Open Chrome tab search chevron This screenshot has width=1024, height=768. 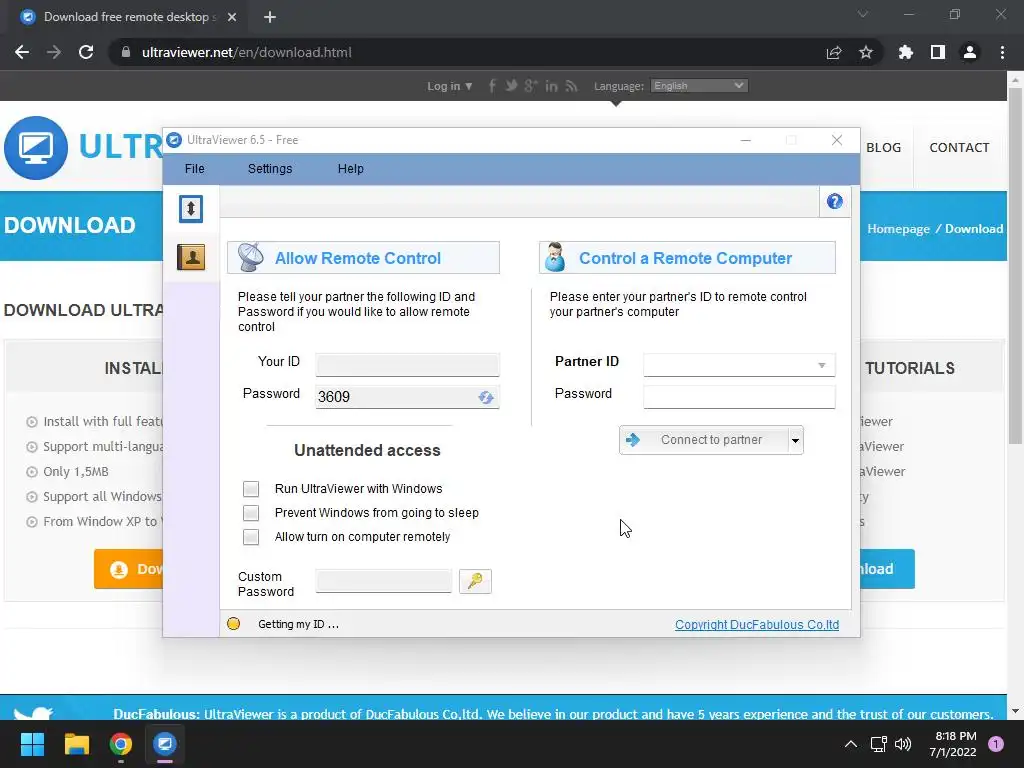click(863, 14)
